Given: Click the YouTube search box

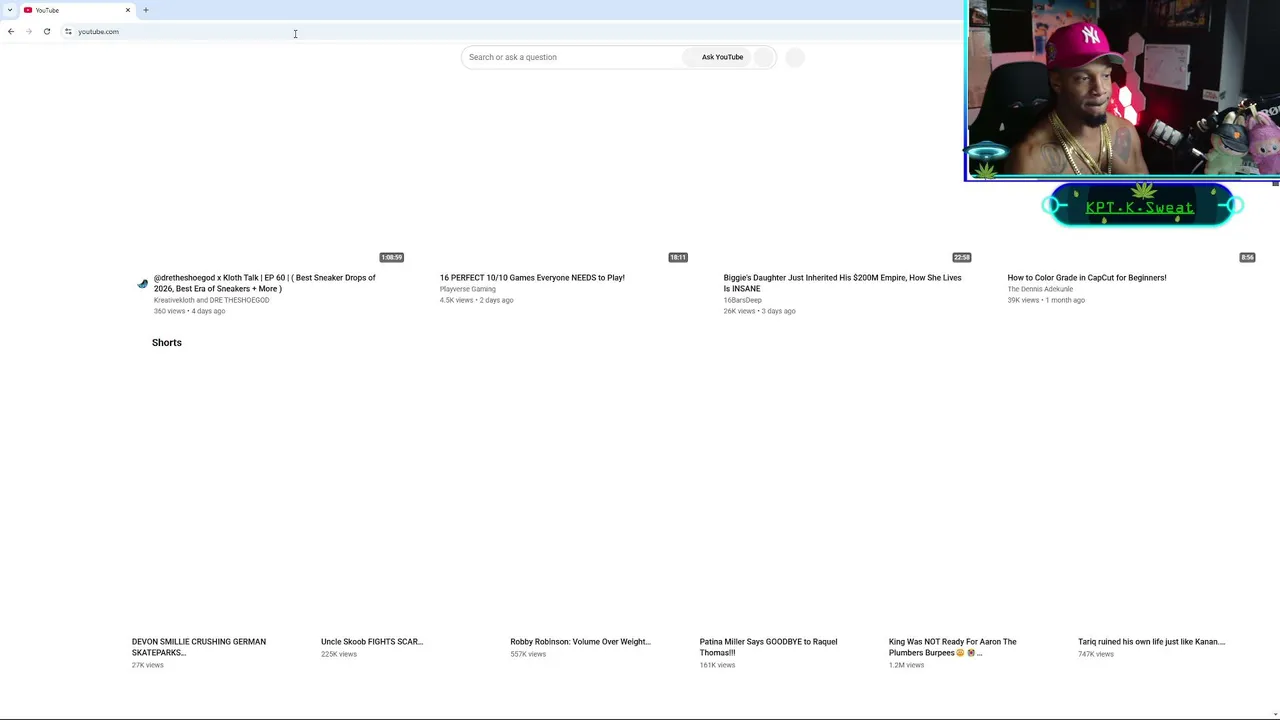Looking at the screenshot, I should (x=572, y=57).
